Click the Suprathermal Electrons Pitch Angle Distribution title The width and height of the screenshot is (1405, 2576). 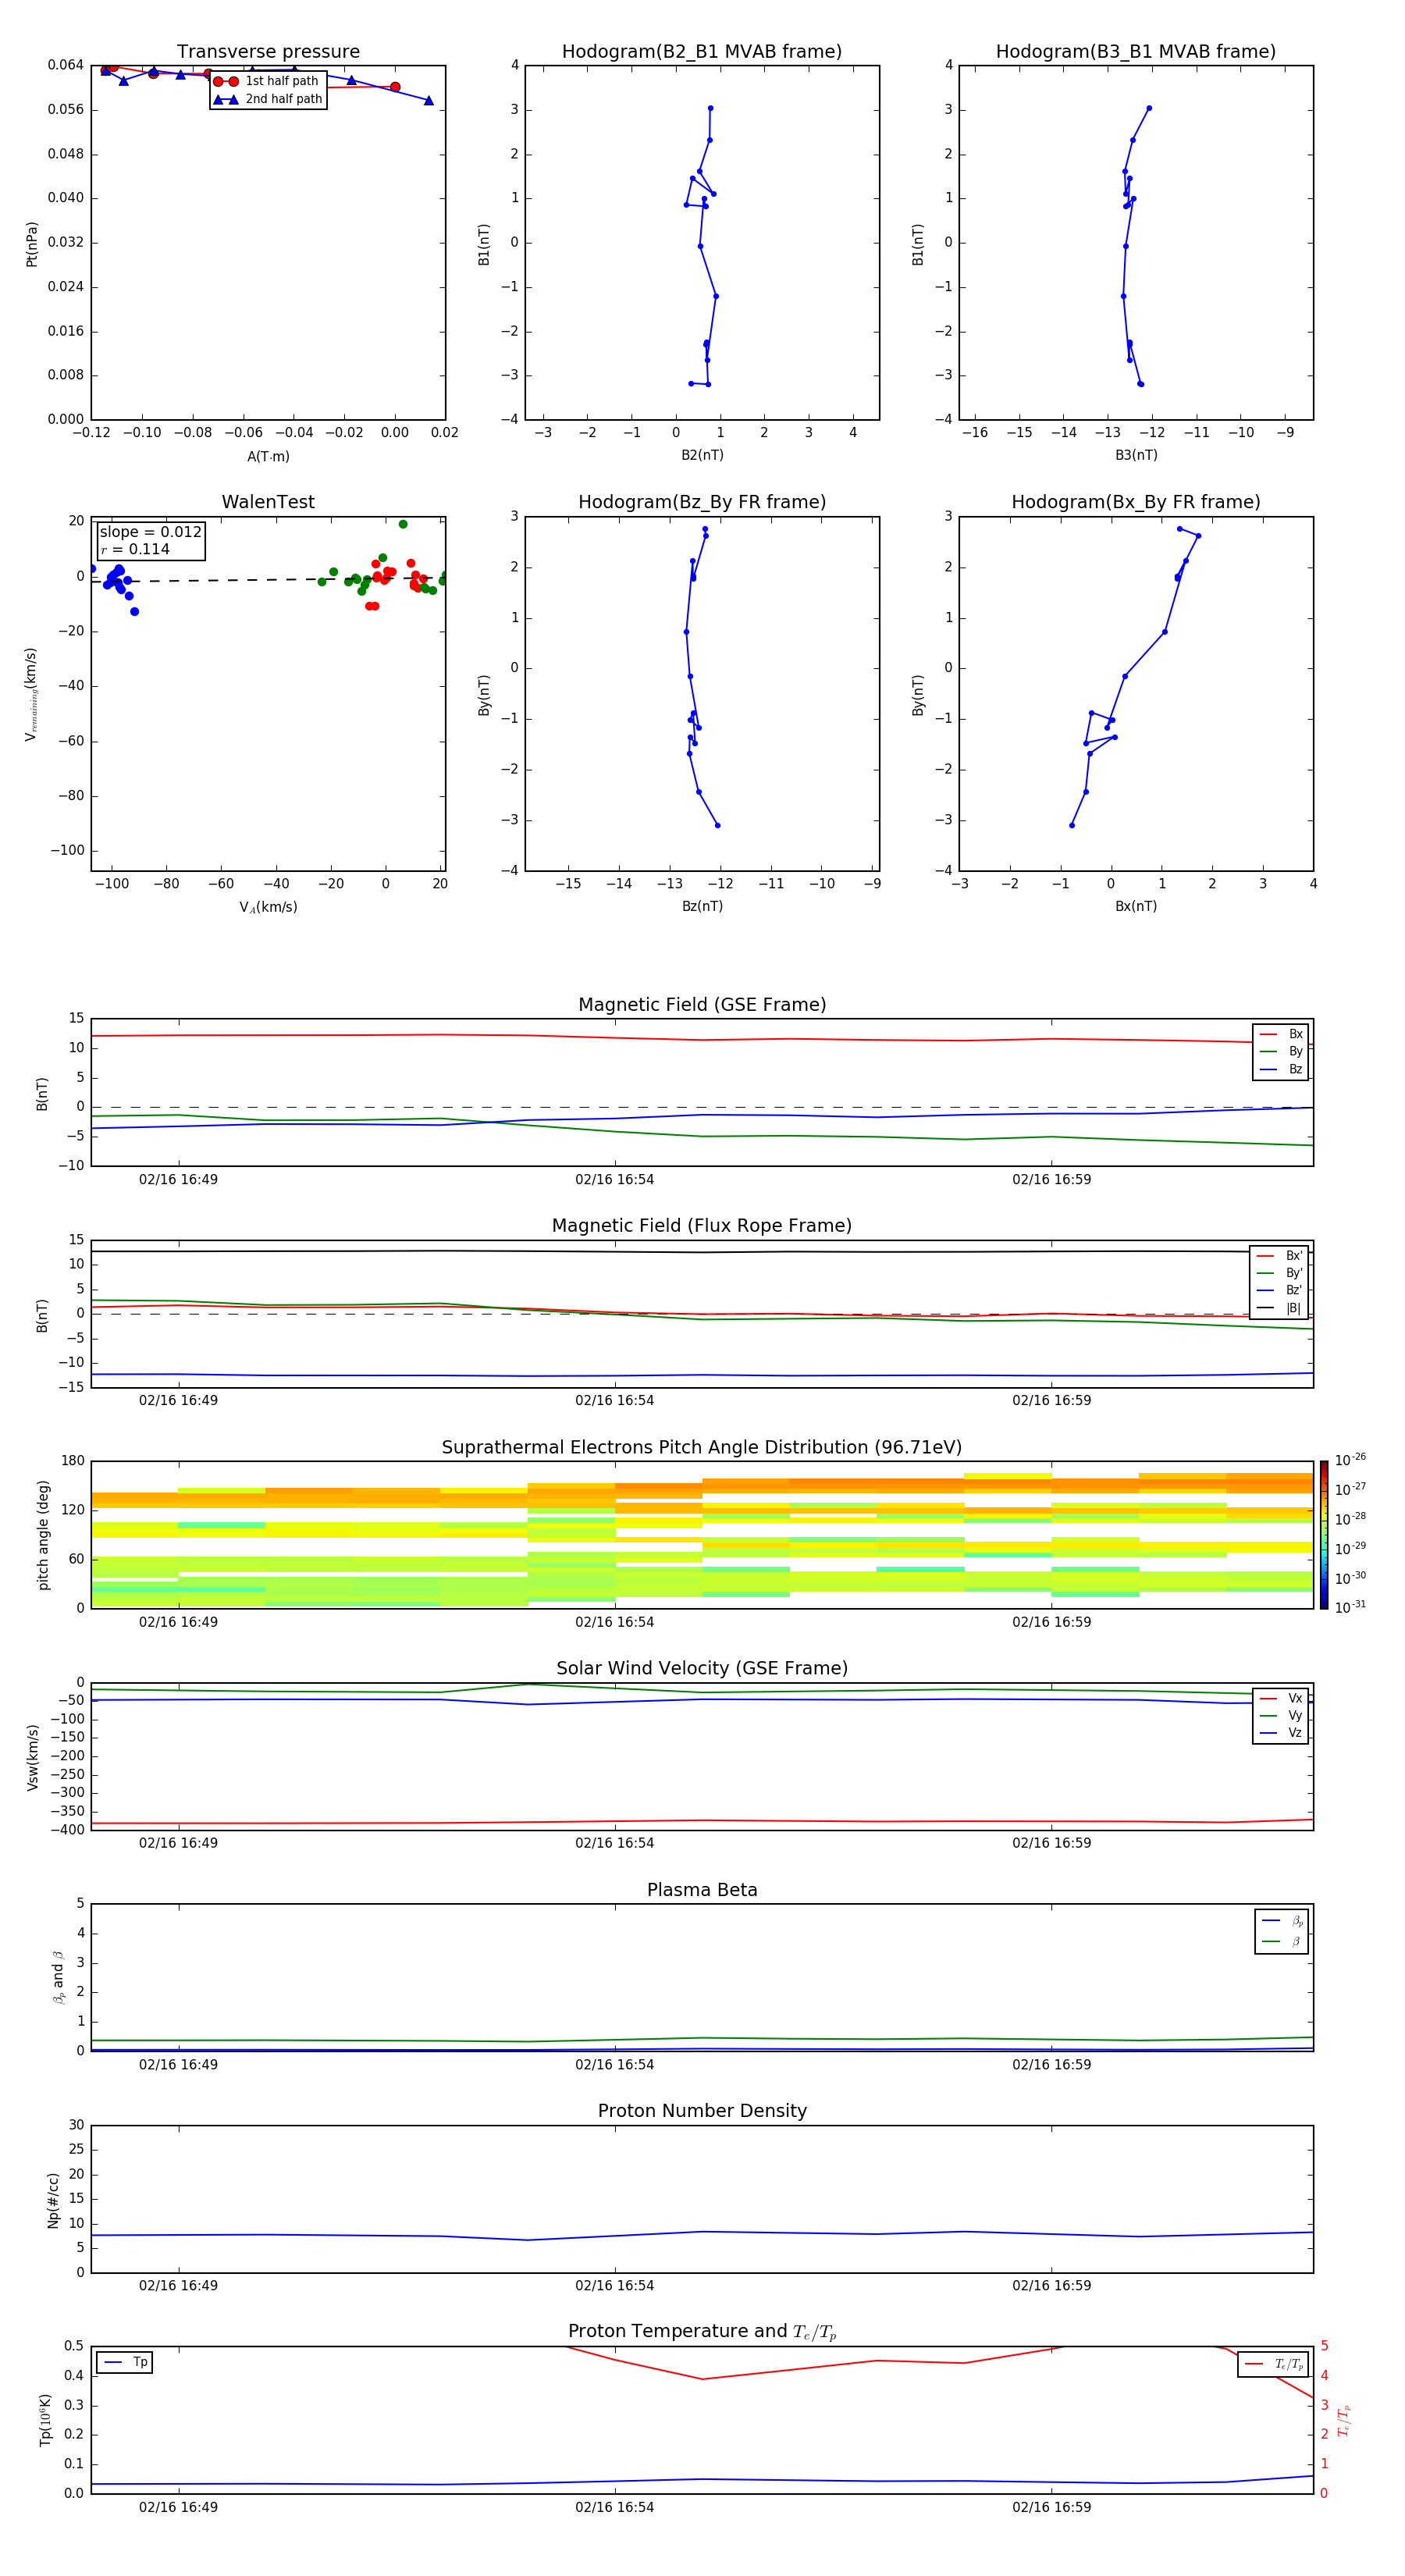point(702,1448)
